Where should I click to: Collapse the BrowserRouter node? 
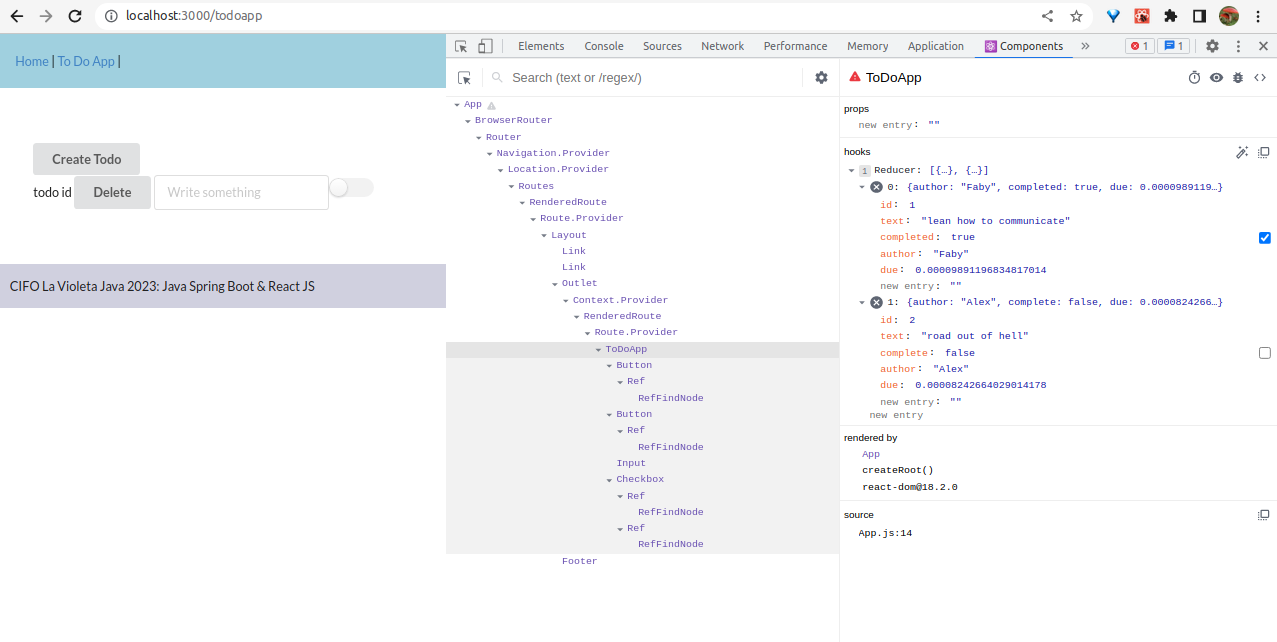click(468, 120)
